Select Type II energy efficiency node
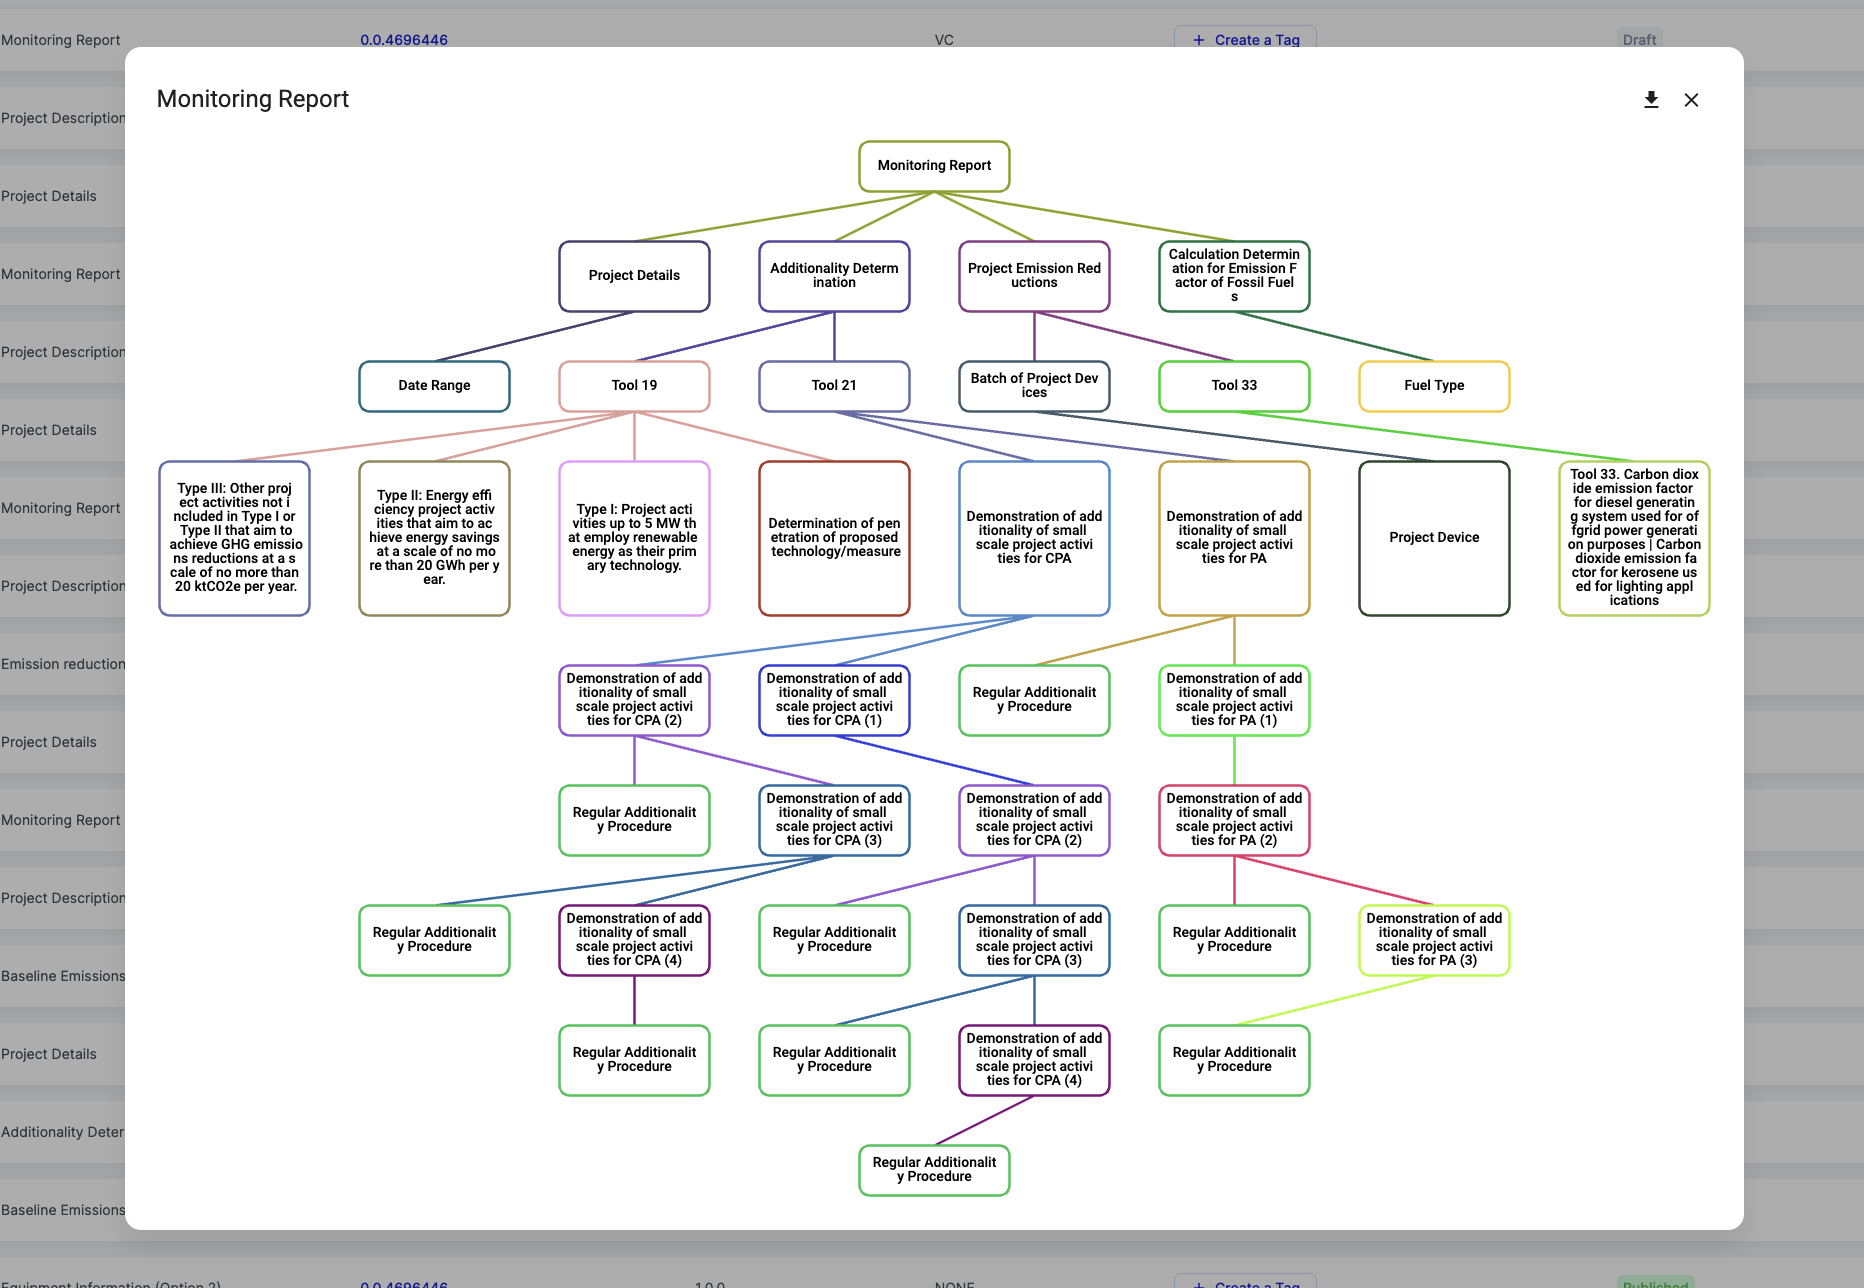Viewport: 1864px width, 1288px height. pyautogui.click(x=434, y=538)
